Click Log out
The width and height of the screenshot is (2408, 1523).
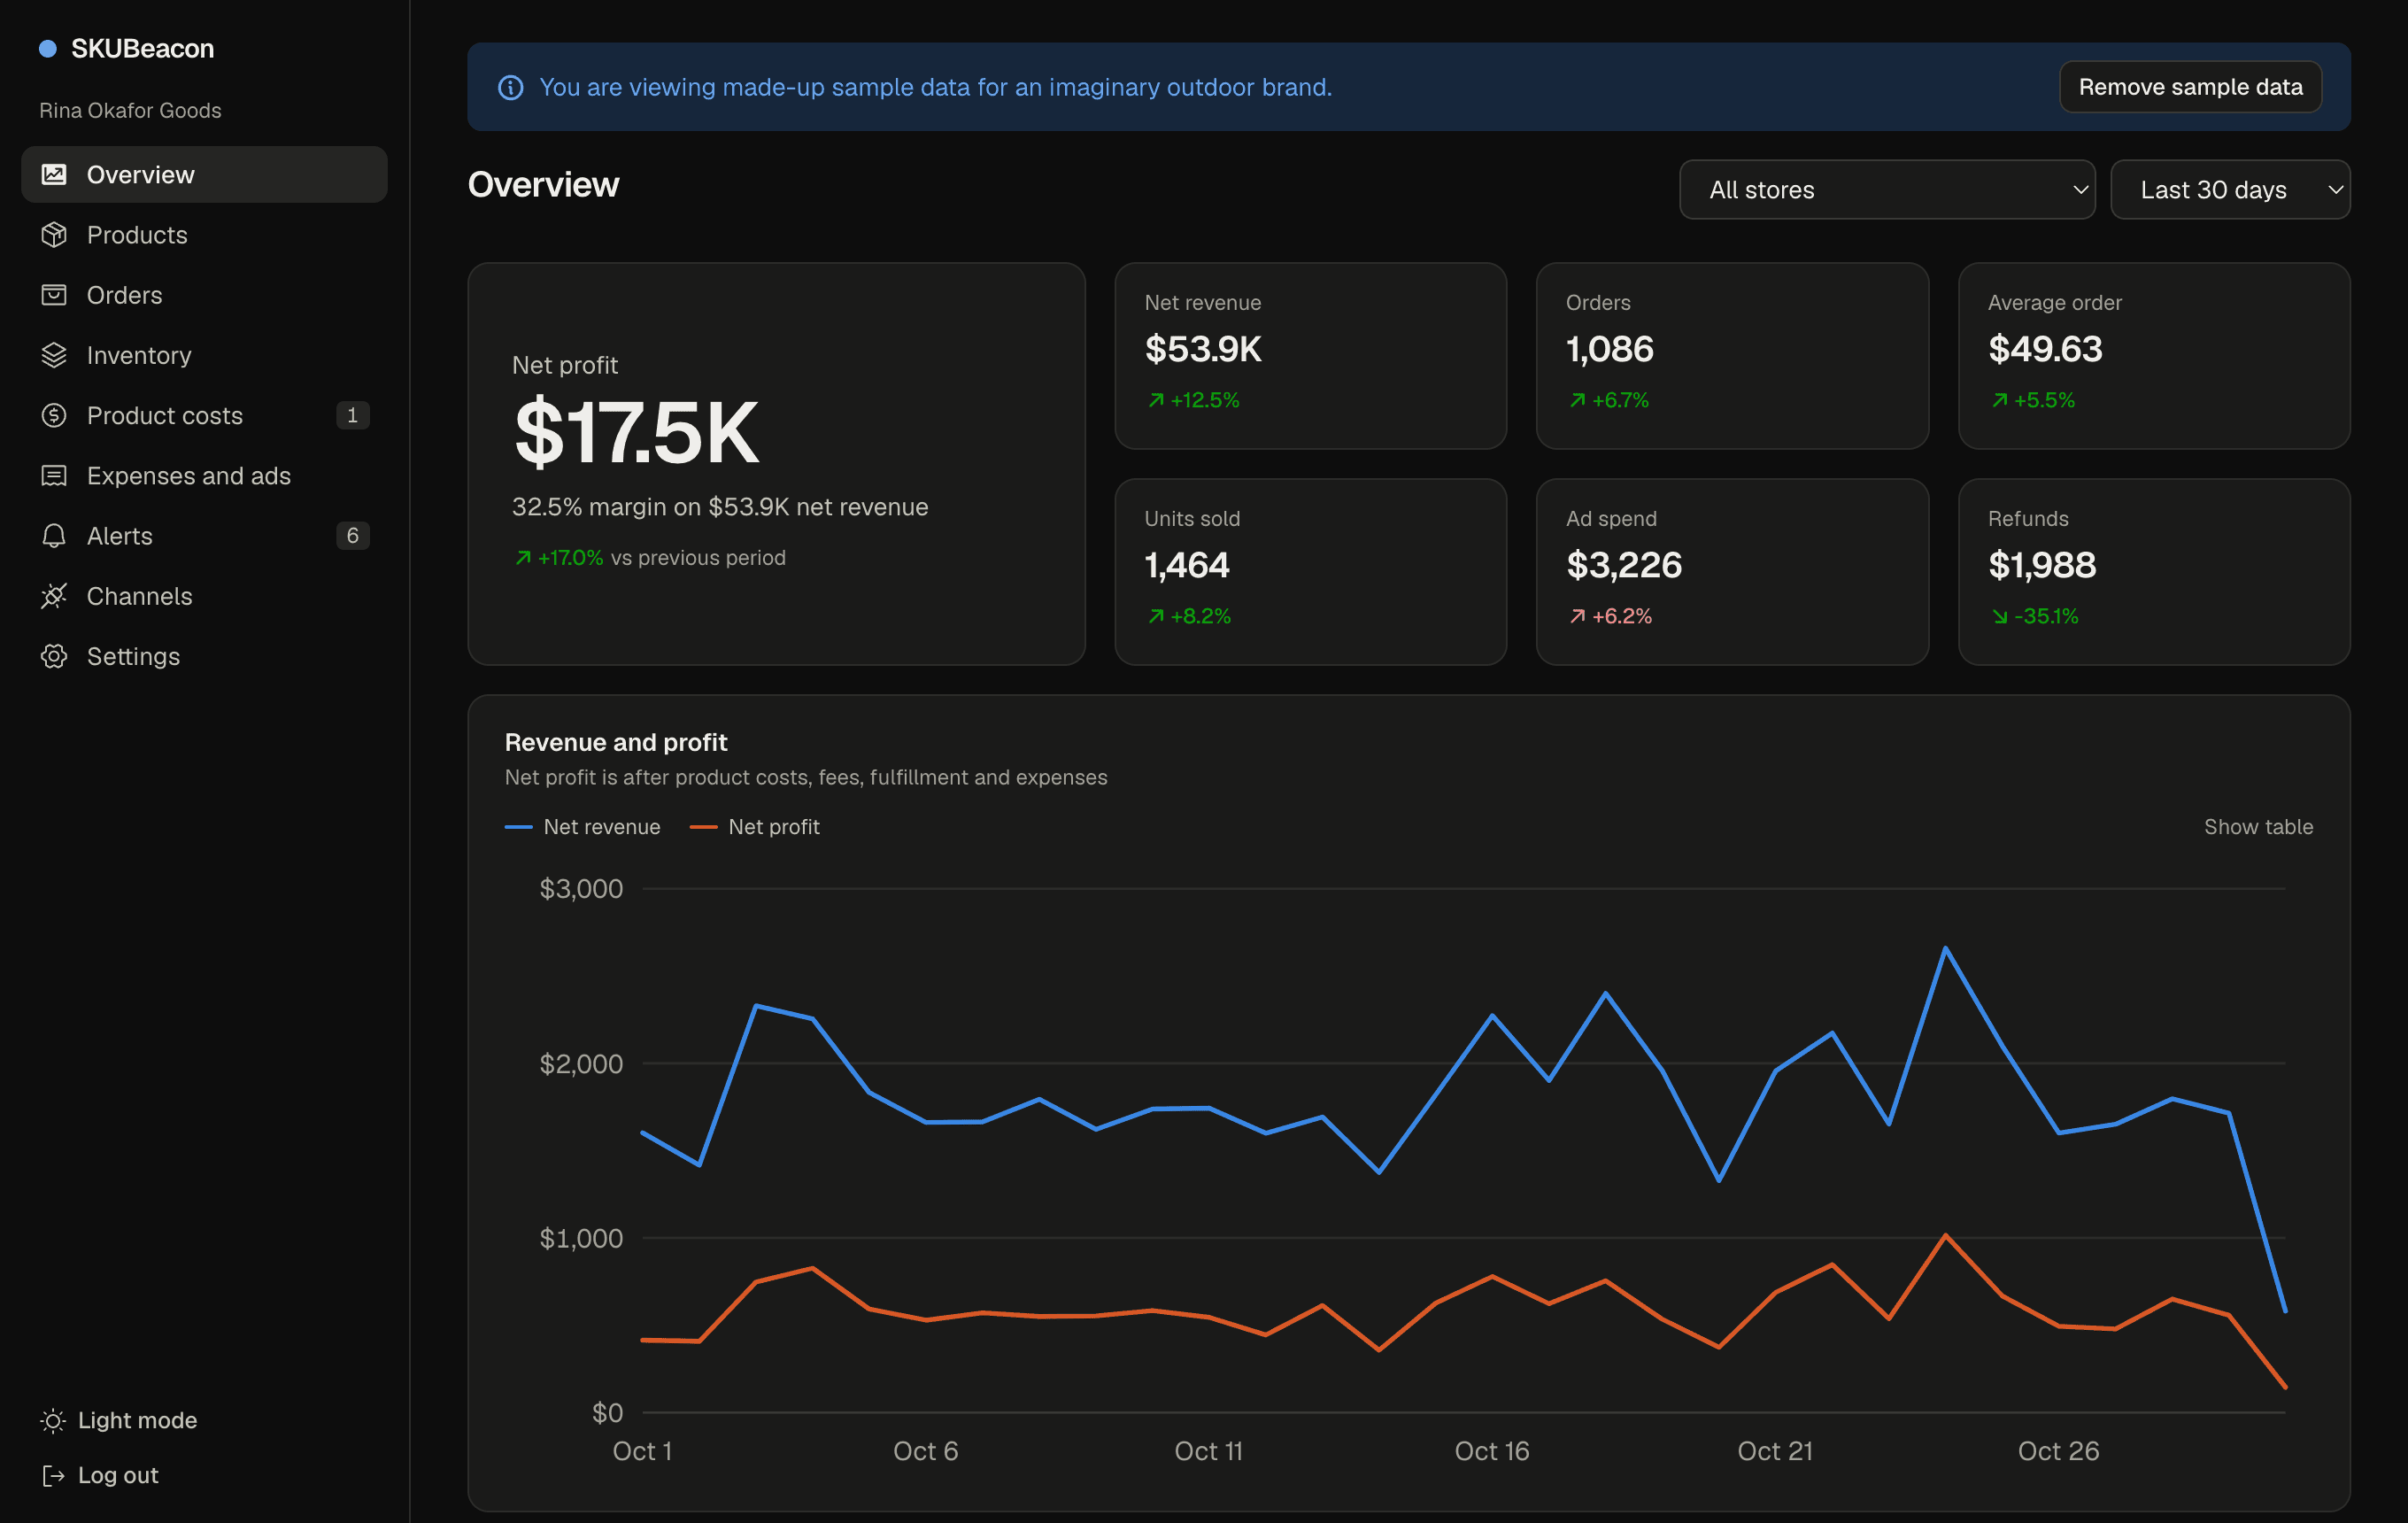(x=100, y=1475)
